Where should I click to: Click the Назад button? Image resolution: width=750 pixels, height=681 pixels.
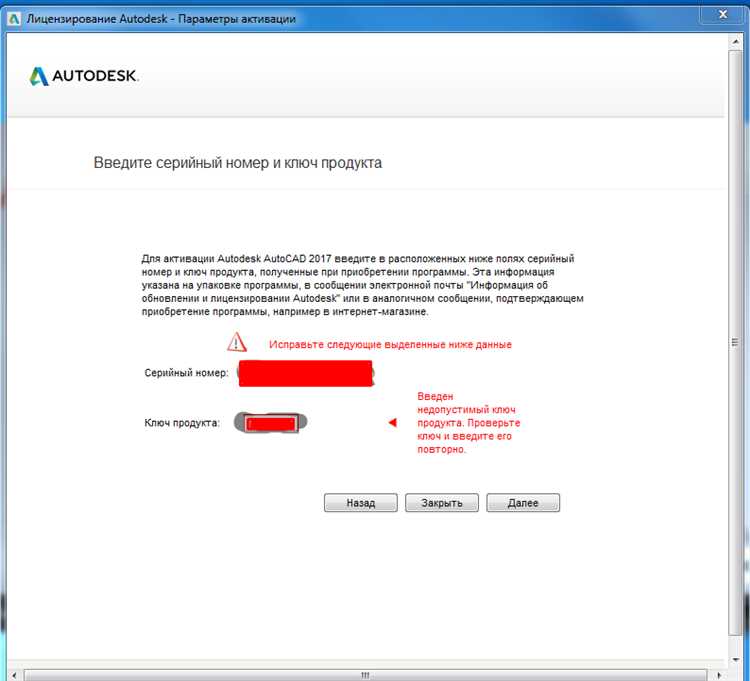click(x=361, y=503)
